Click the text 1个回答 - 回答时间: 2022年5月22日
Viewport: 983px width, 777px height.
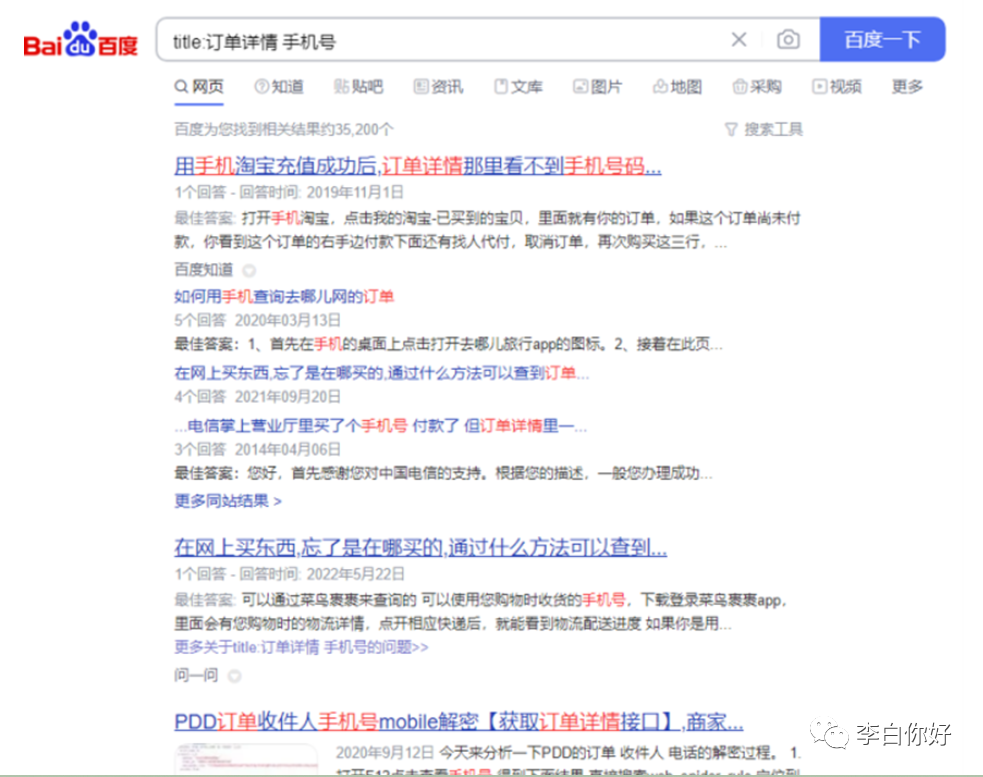pyautogui.click(x=290, y=574)
